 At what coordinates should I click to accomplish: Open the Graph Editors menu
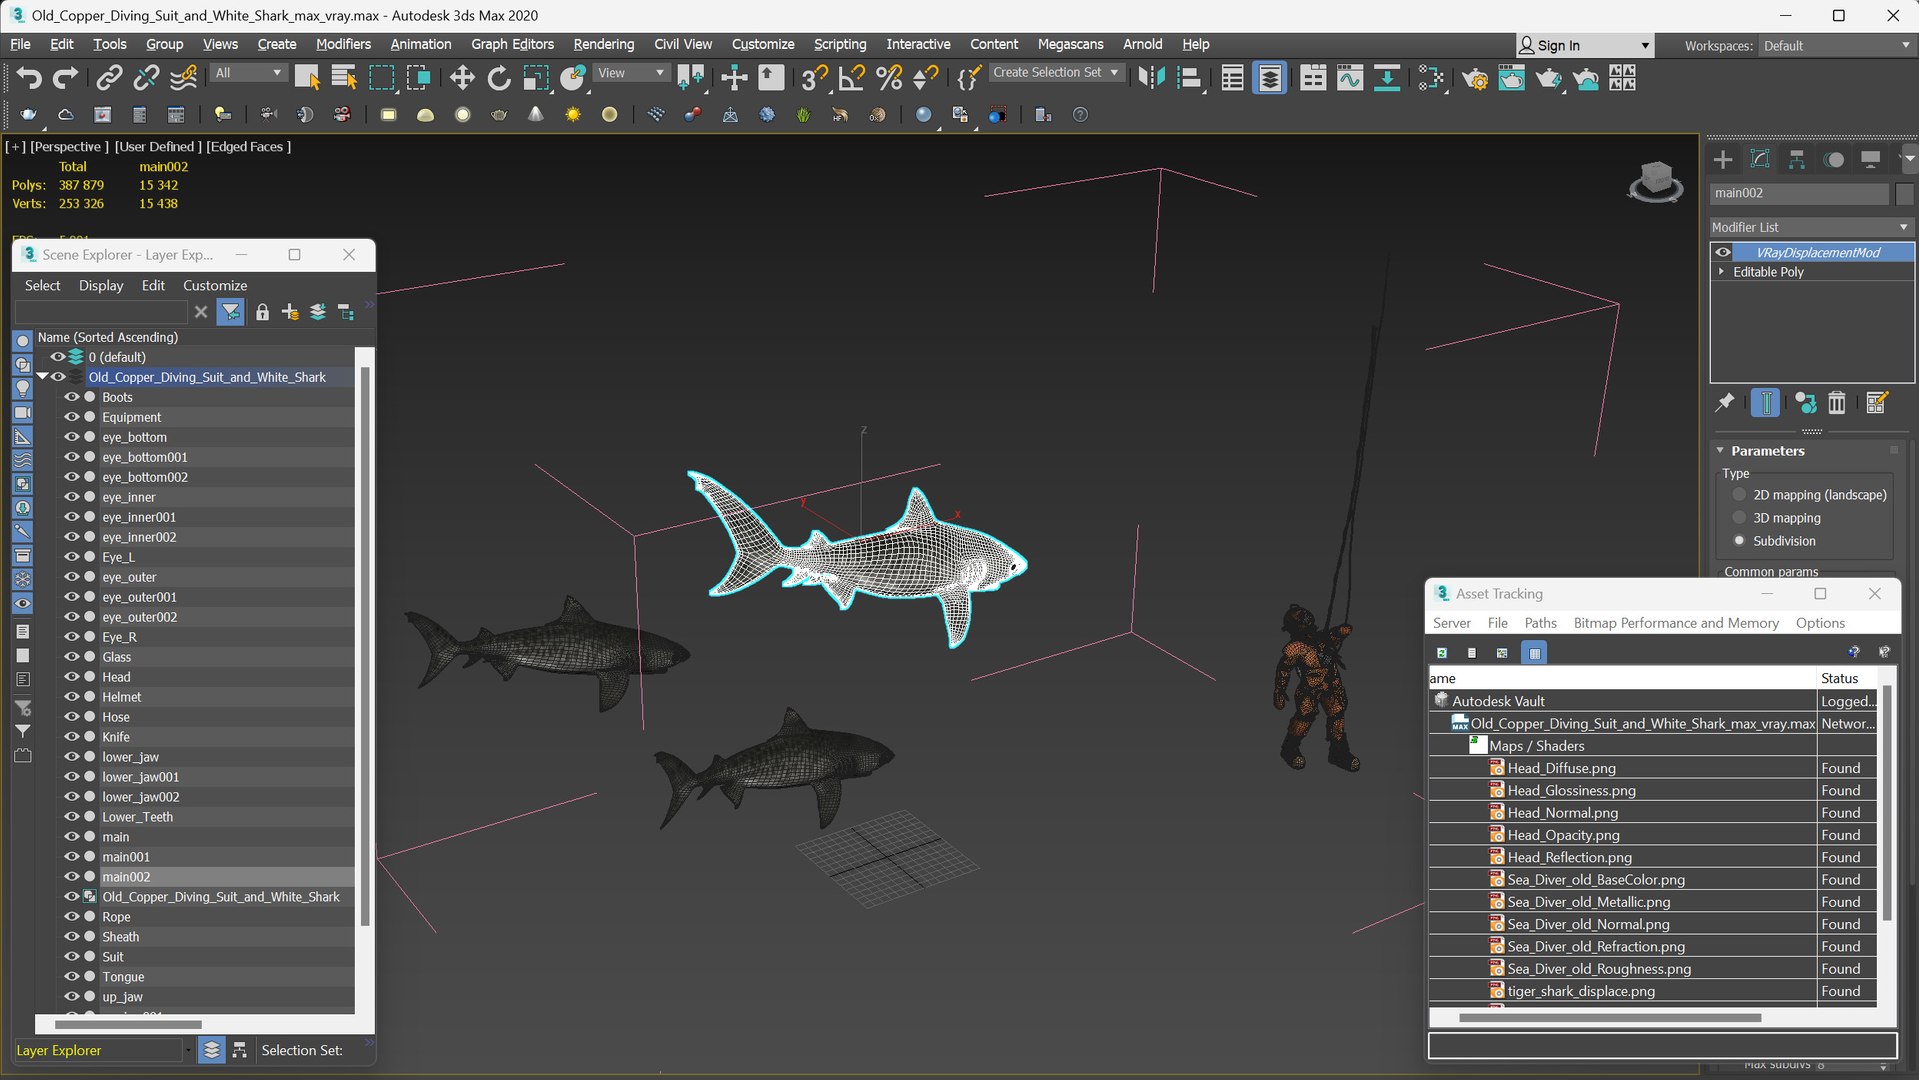[x=512, y=44]
